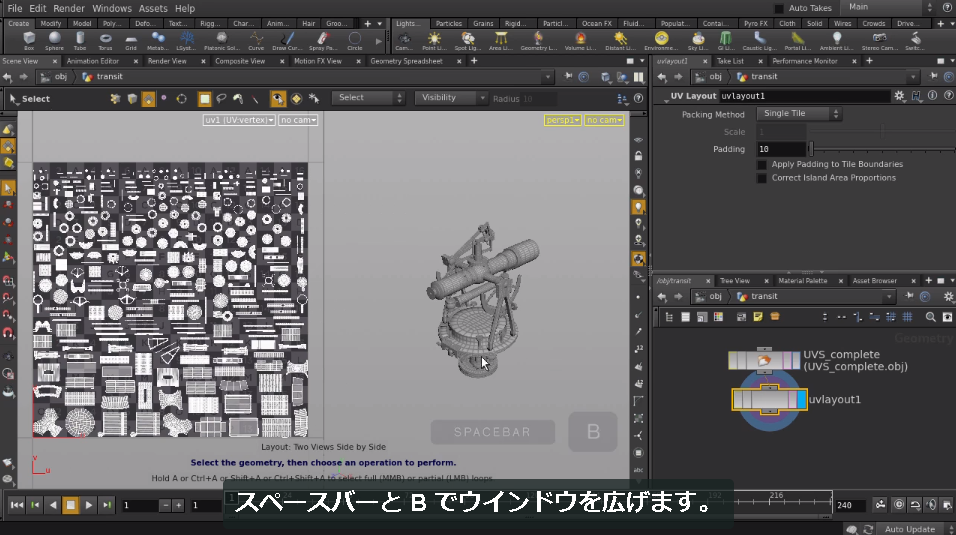The width and height of the screenshot is (956, 535).
Task: Click the uvlayout1 node name field
Action: point(804,96)
